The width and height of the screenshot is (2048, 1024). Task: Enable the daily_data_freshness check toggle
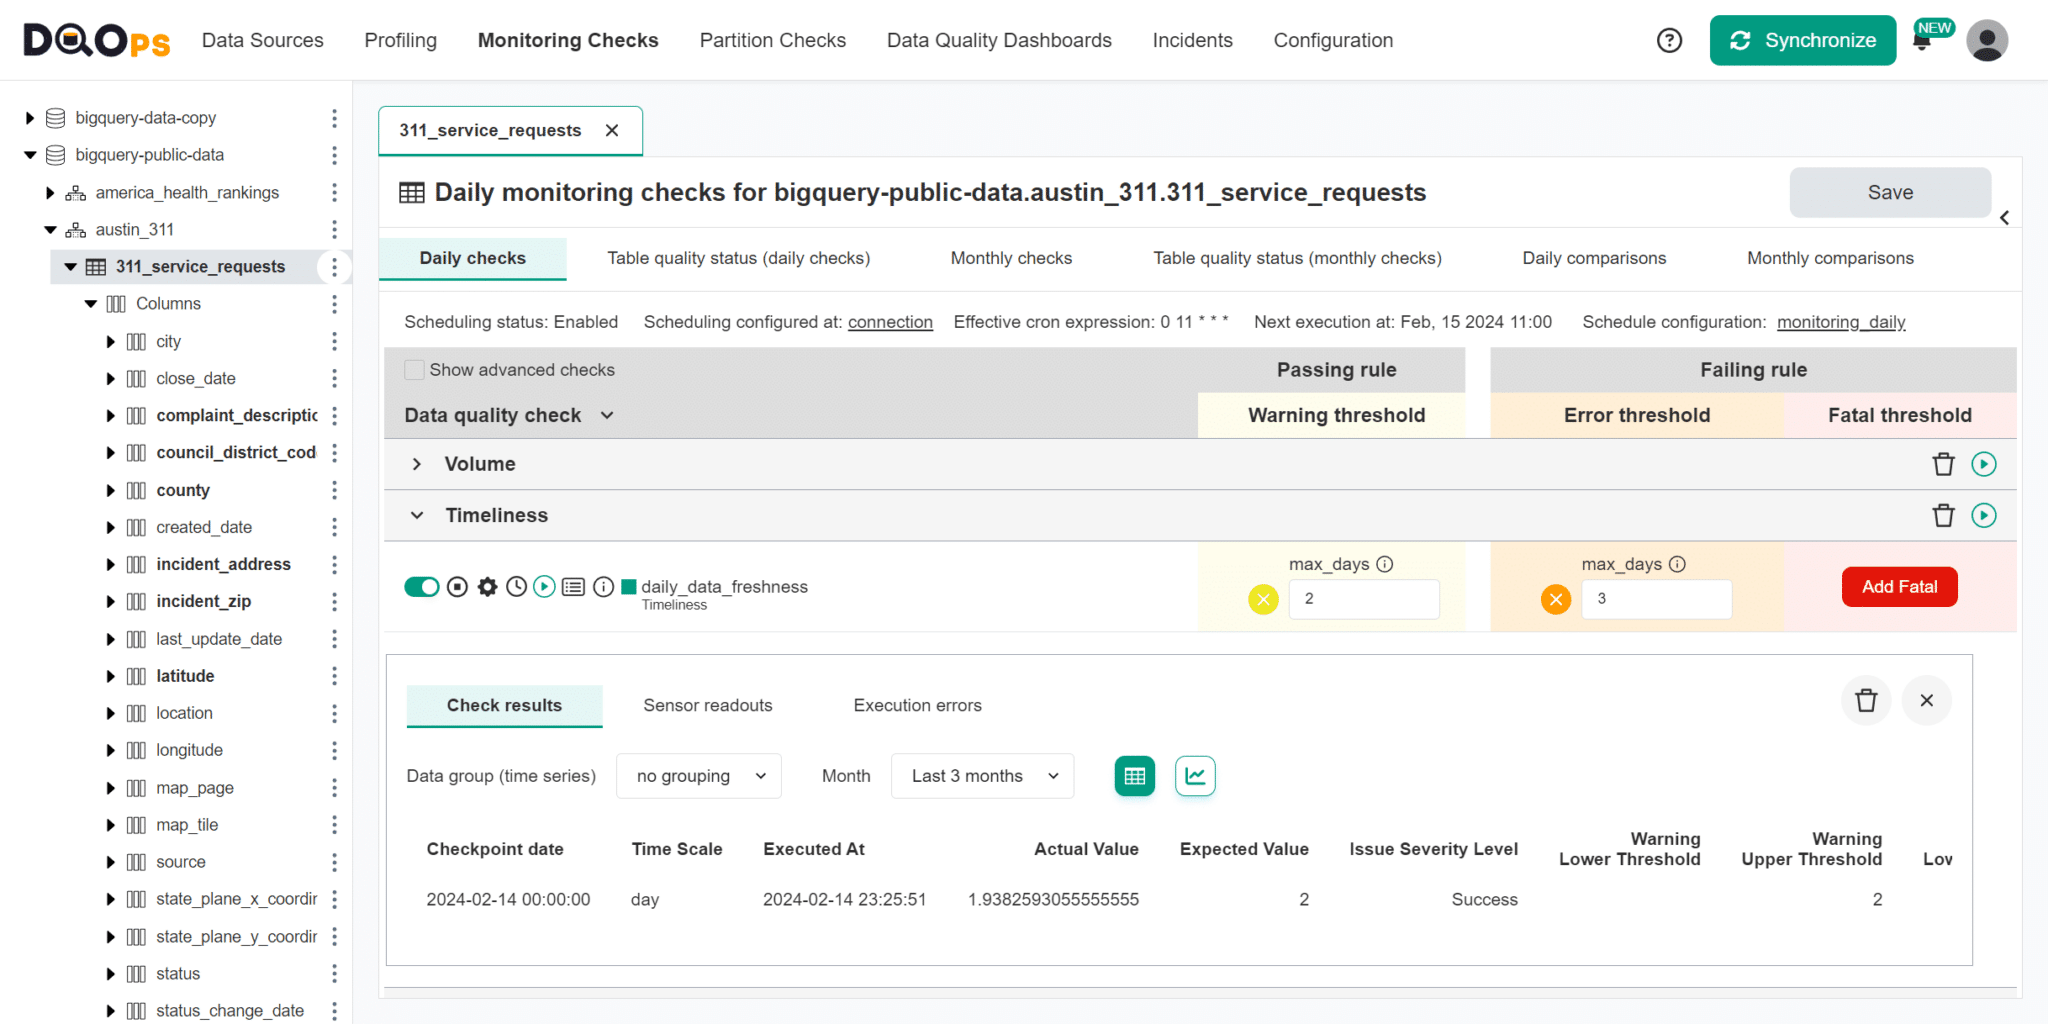421,587
